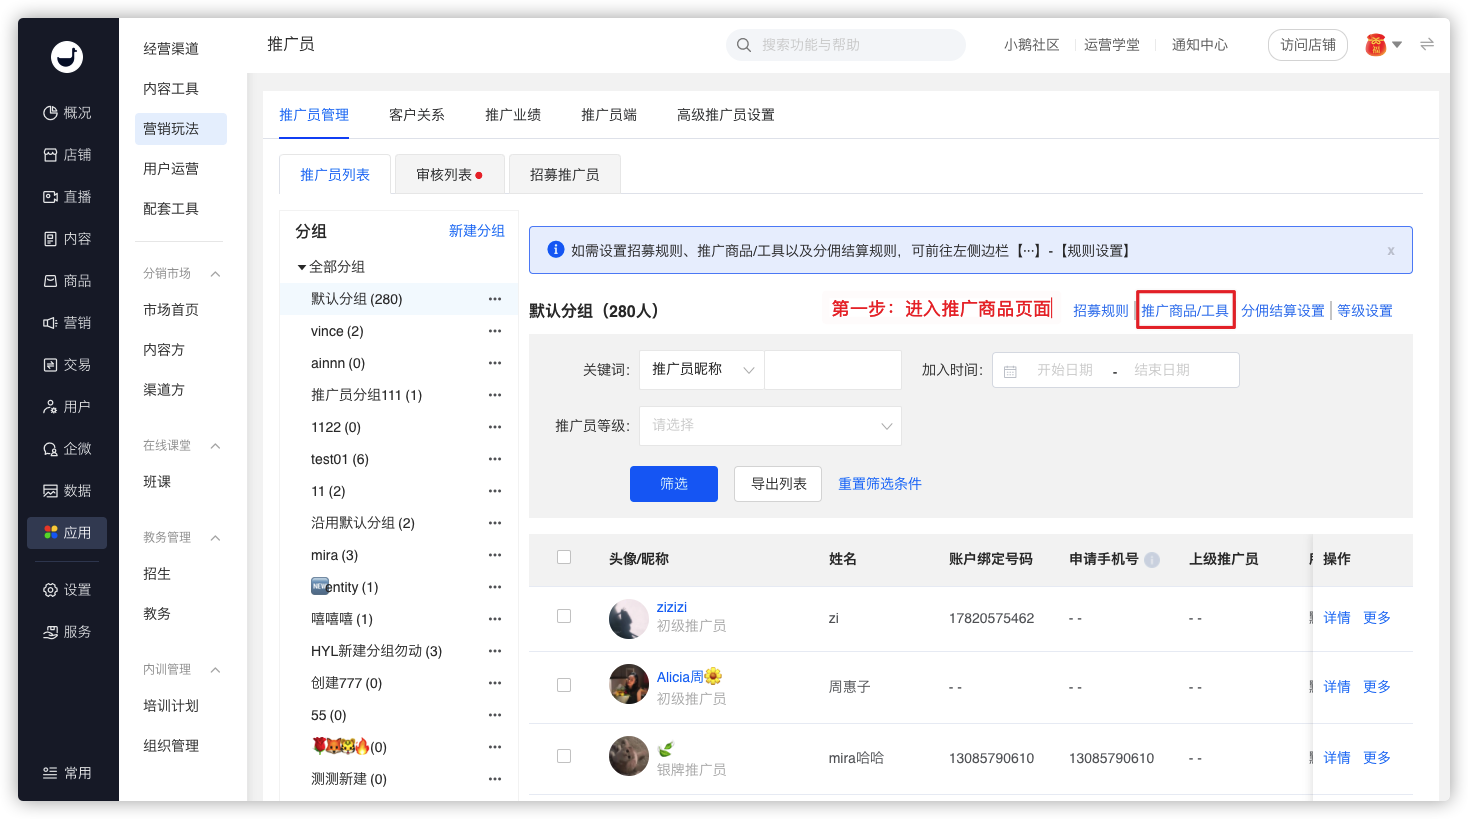Close the blue rule-settings notice banner
The height and width of the screenshot is (819, 1468).
pyautogui.click(x=1390, y=251)
